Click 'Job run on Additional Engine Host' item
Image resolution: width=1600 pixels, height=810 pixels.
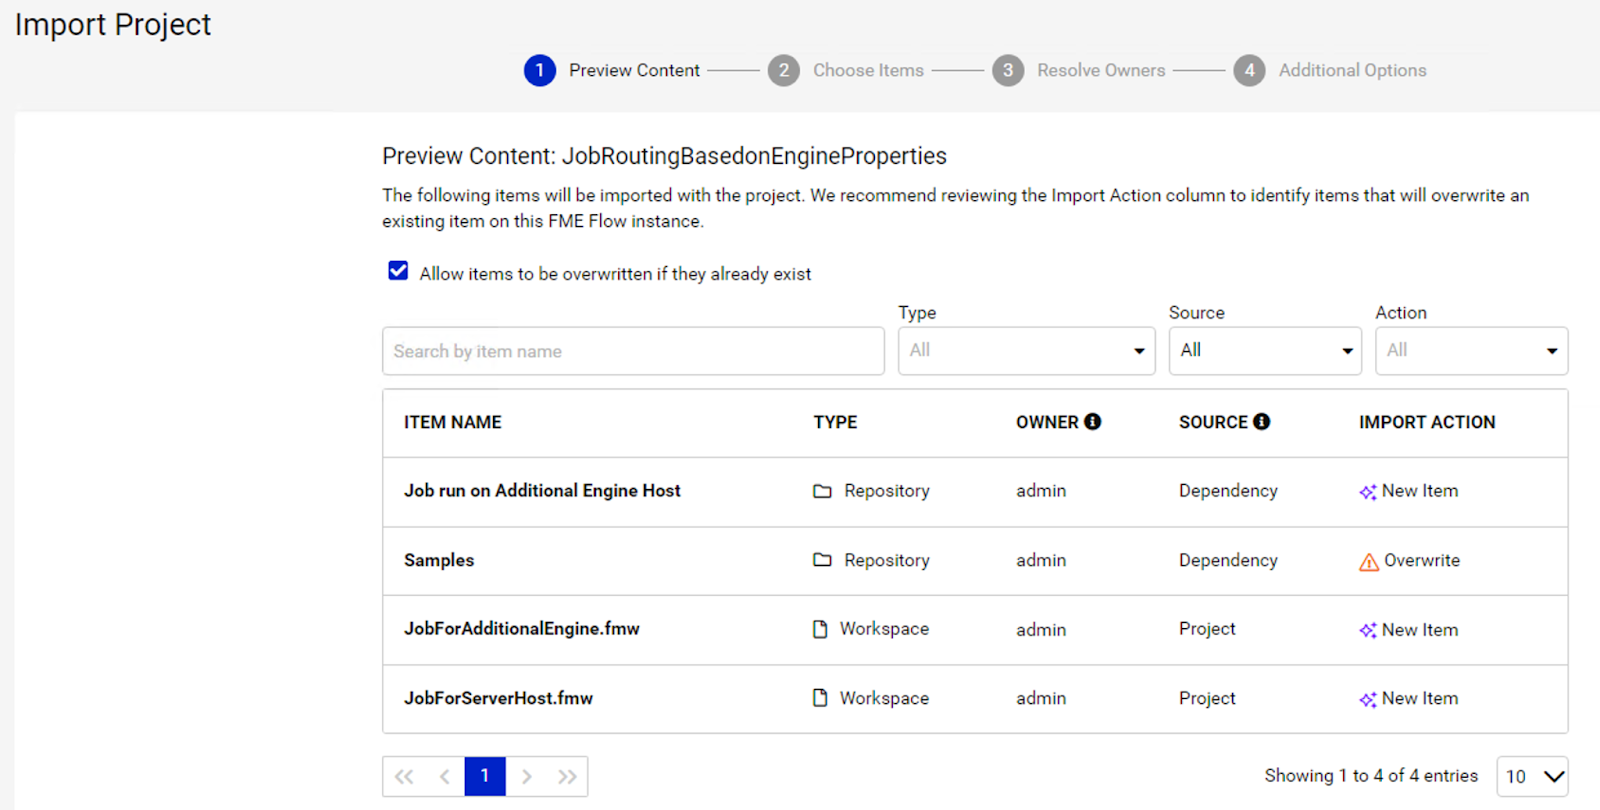[x=542, y=491]
